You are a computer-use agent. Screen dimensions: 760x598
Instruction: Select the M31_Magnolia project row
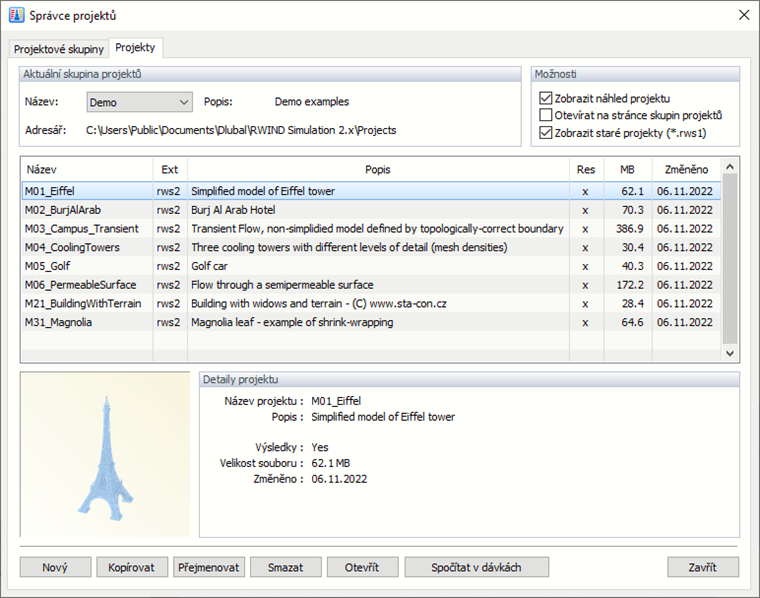pos(371,322)
